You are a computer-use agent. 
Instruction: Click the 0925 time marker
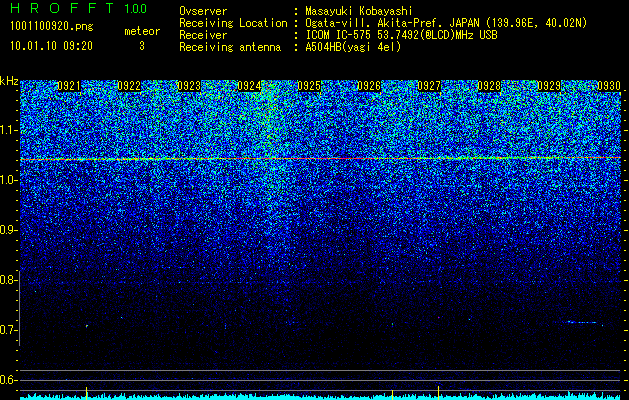(x=309, y=86)
